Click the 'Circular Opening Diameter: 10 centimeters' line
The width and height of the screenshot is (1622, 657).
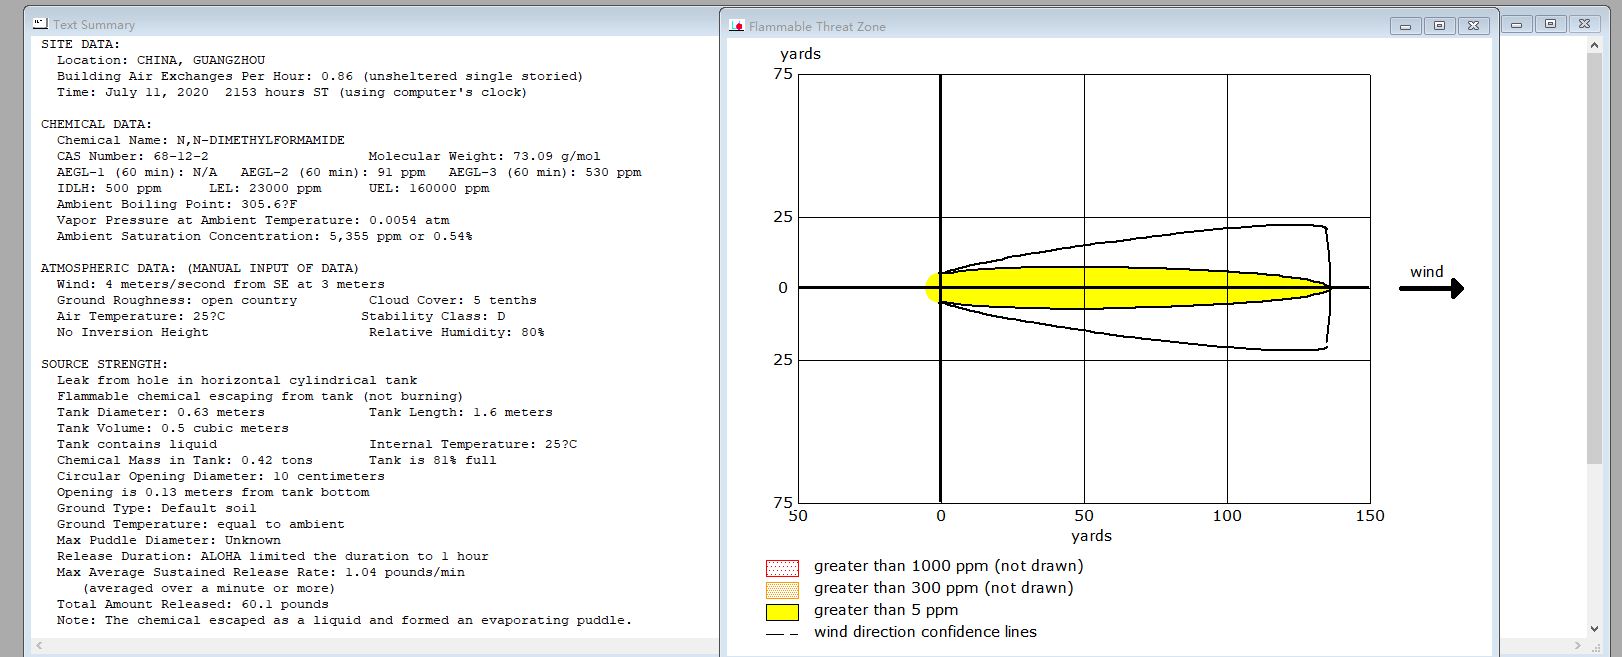click(x=221, y=476)
